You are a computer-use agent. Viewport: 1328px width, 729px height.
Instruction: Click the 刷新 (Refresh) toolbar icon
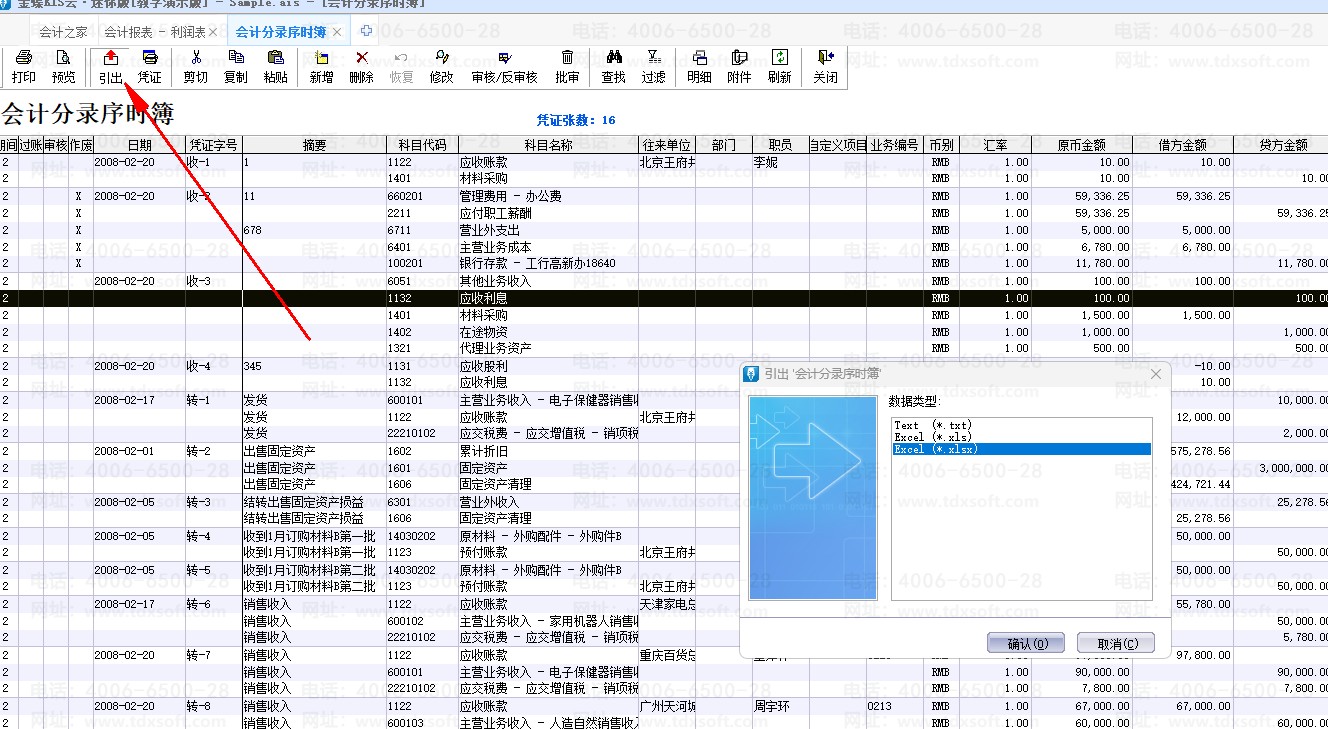tap(779, 66)
